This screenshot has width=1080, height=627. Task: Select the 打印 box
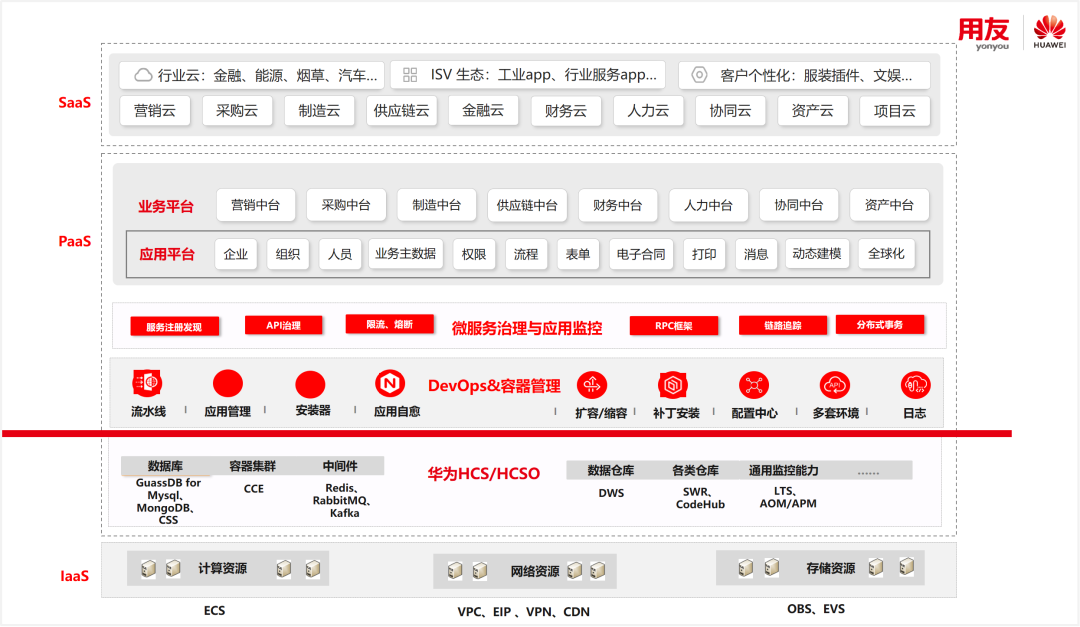[x=704, y=254]
